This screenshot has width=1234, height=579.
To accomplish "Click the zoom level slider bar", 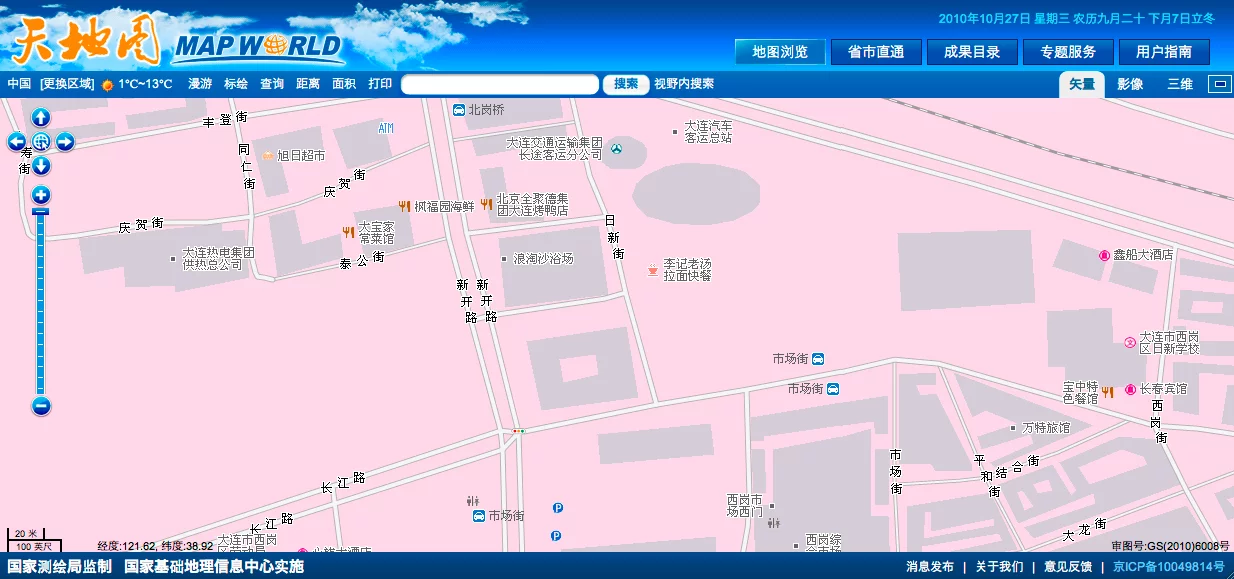I will pos(41,300).
